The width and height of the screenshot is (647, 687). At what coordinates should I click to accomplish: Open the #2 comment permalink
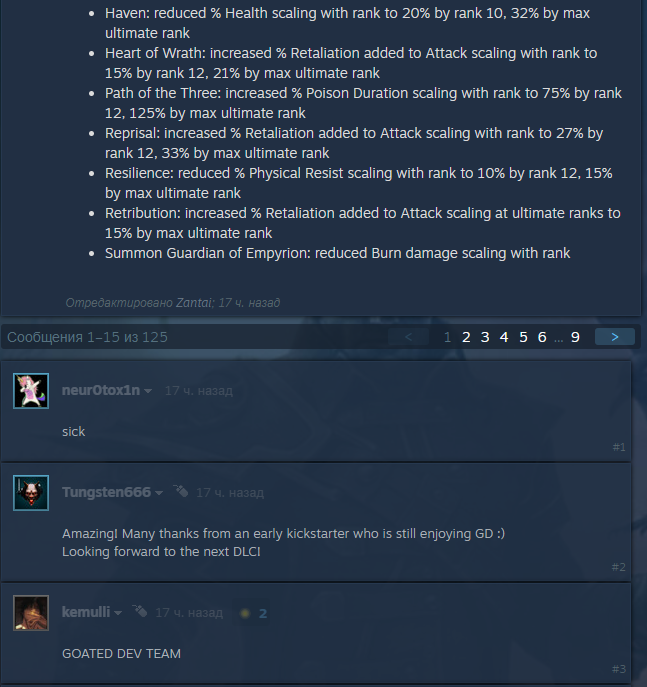[619, 567]
